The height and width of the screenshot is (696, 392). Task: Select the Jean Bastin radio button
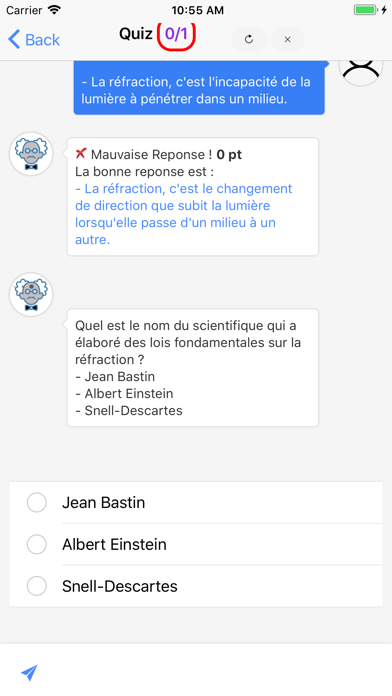click(37, 502)
